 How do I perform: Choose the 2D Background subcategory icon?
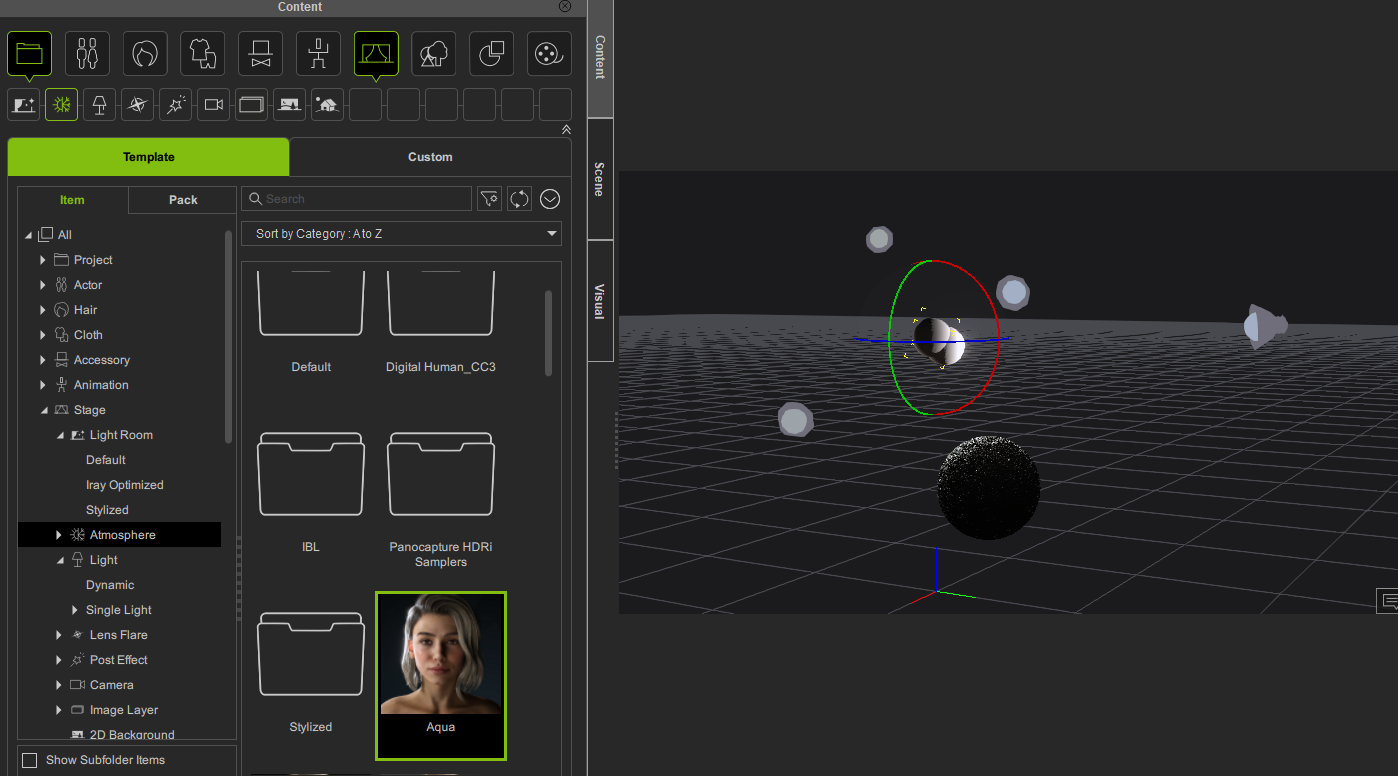(290, 104)
